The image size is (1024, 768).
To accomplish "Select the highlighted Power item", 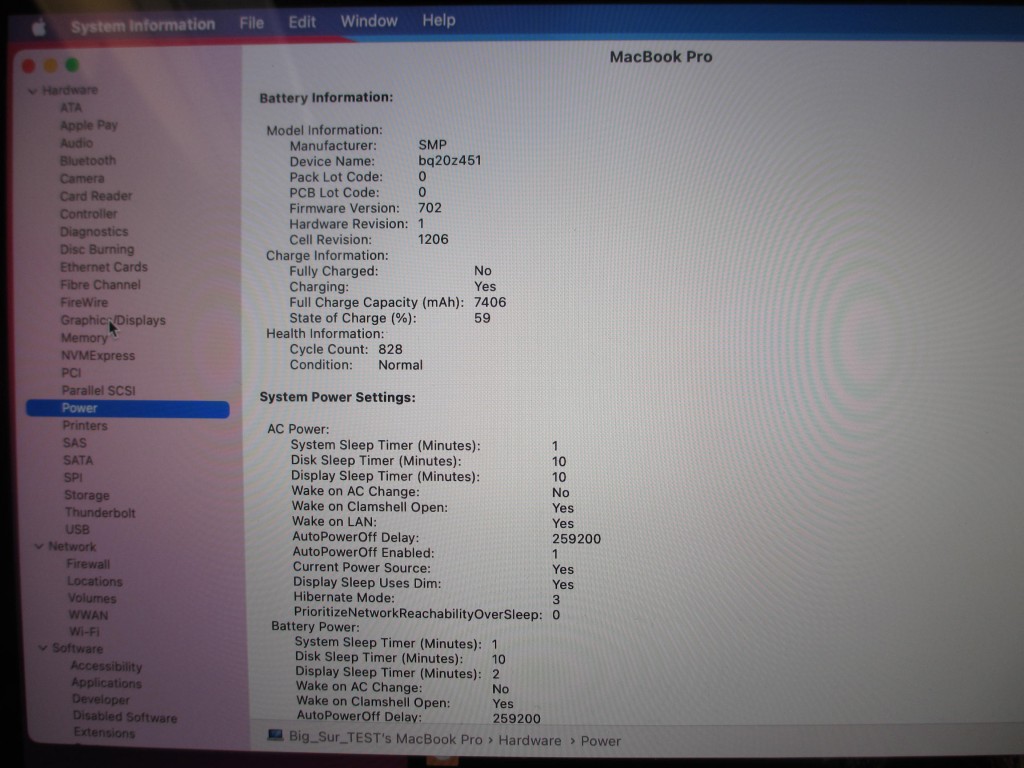I will point(128,408).
